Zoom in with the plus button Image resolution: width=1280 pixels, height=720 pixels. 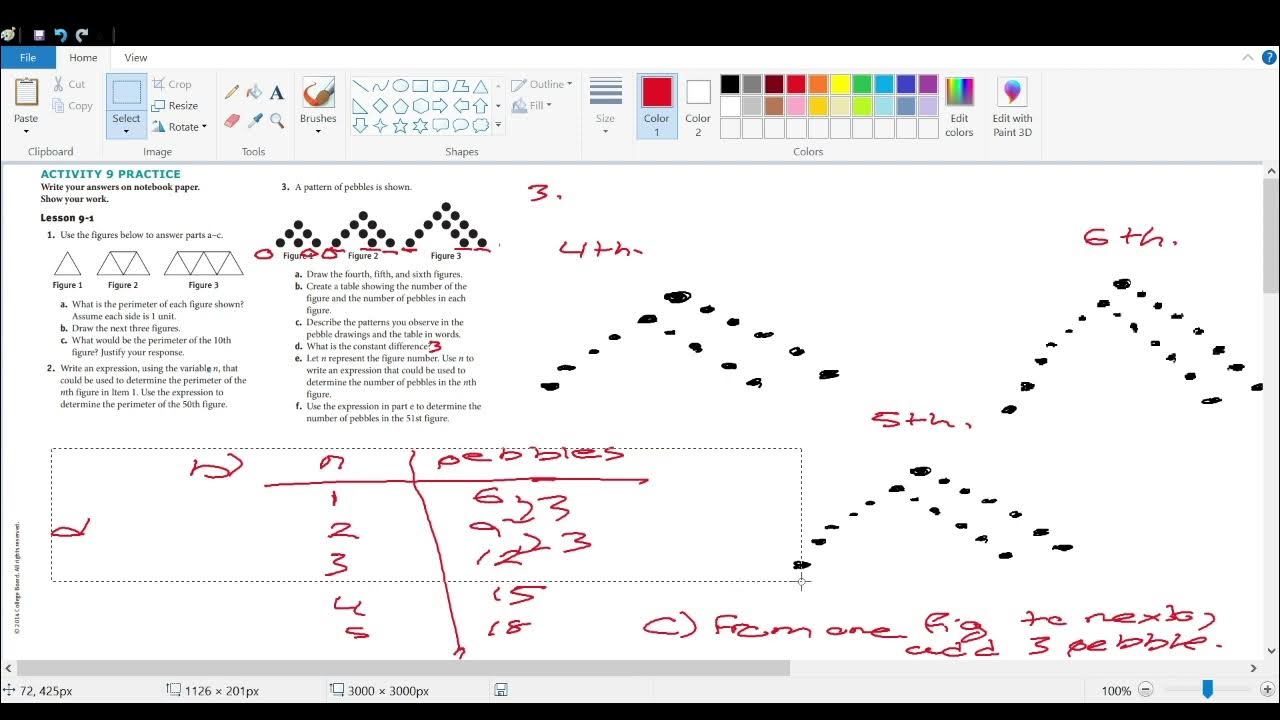(1267, 690)
